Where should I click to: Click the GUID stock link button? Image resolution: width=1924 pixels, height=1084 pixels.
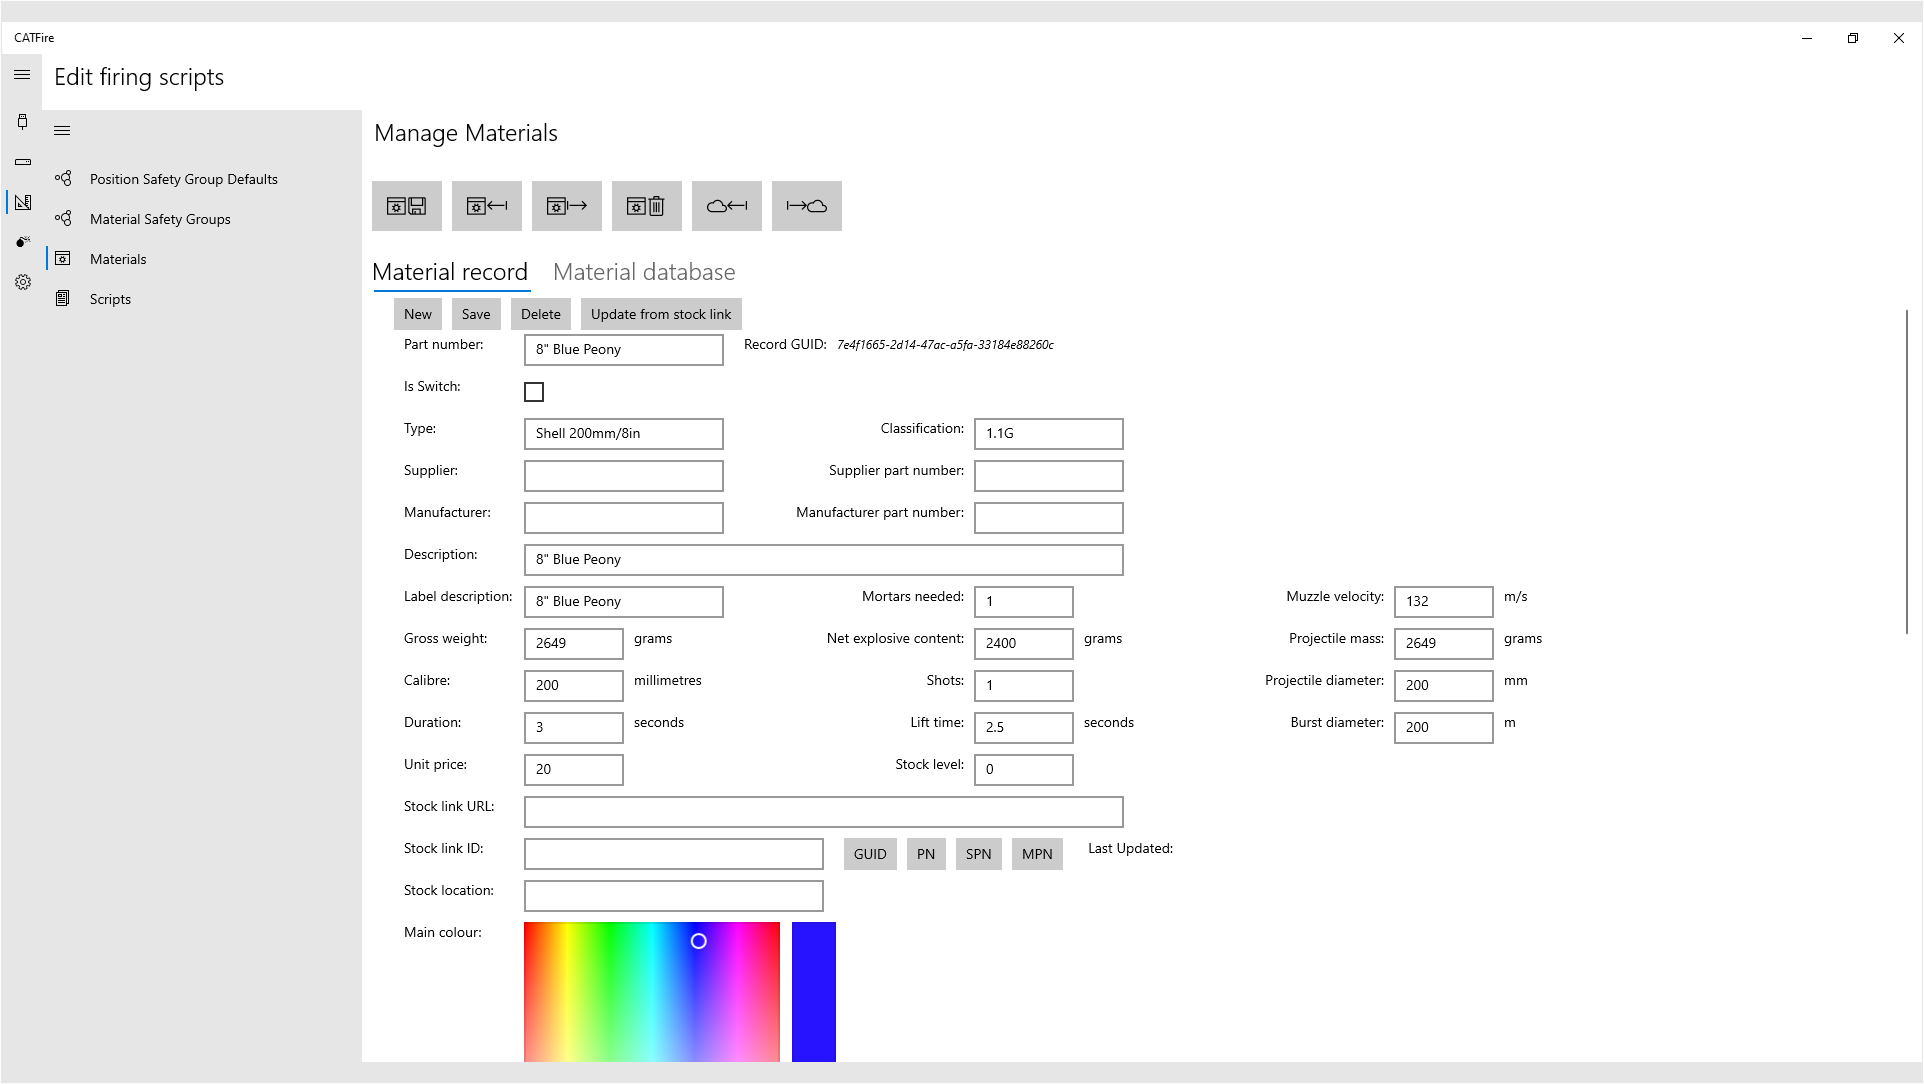[x=870, y=854]
